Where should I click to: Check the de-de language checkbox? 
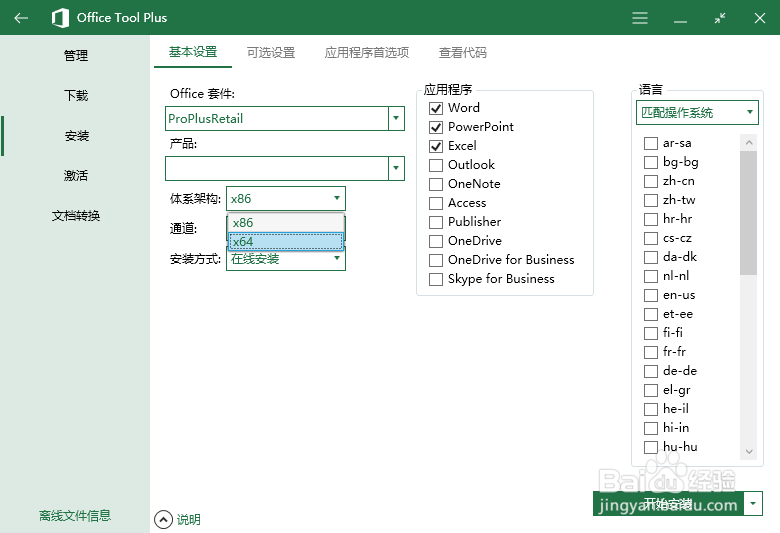651,371
